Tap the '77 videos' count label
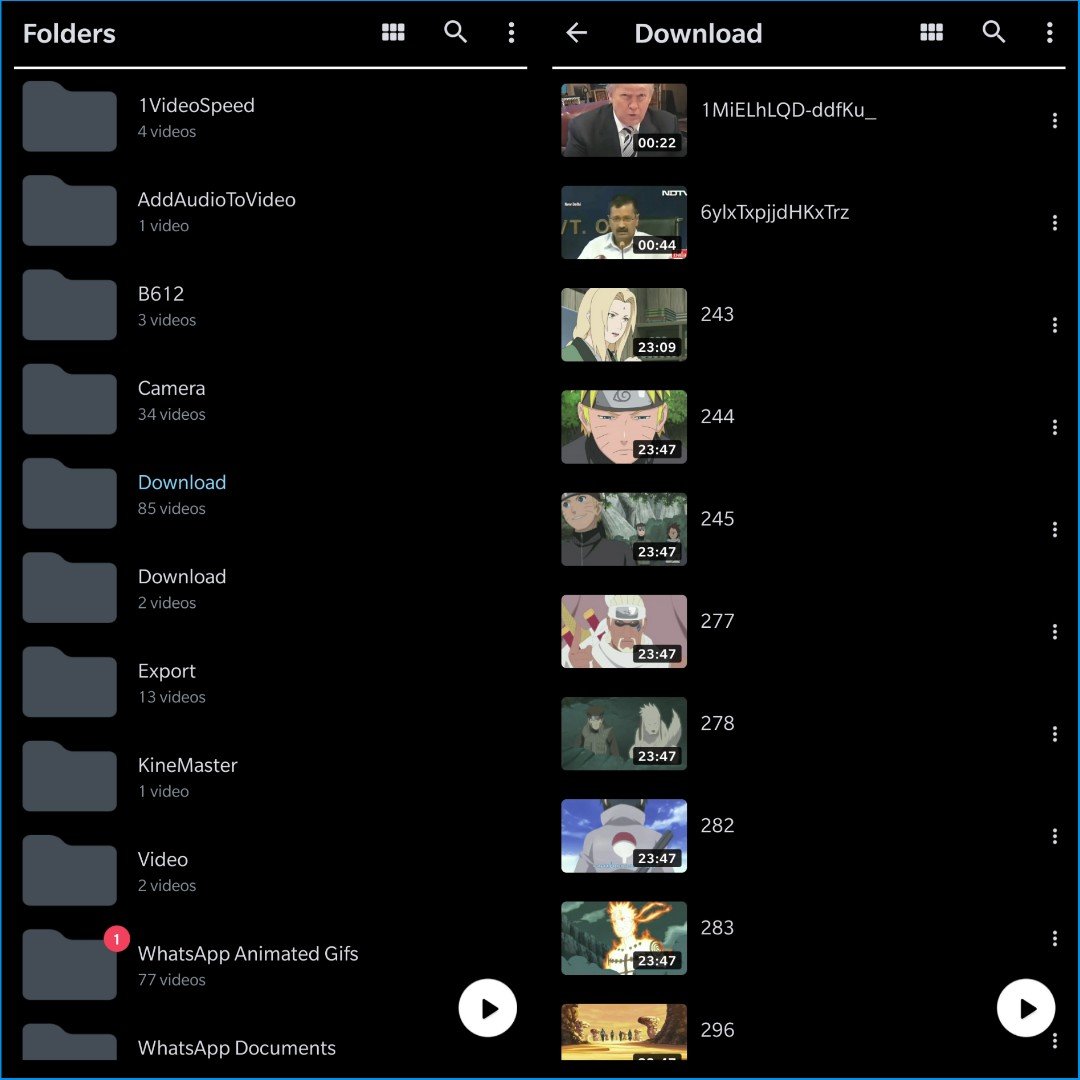 (172, 979)
